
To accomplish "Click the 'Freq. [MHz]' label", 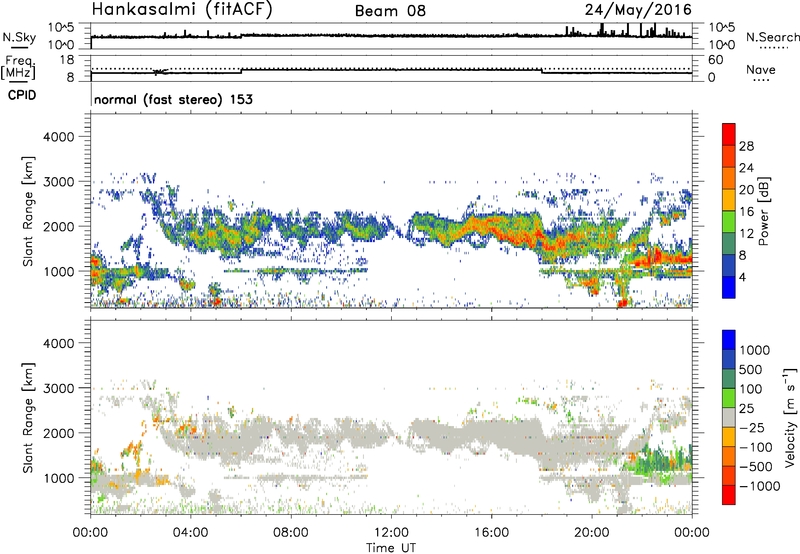I will click(x=18, y=68).
